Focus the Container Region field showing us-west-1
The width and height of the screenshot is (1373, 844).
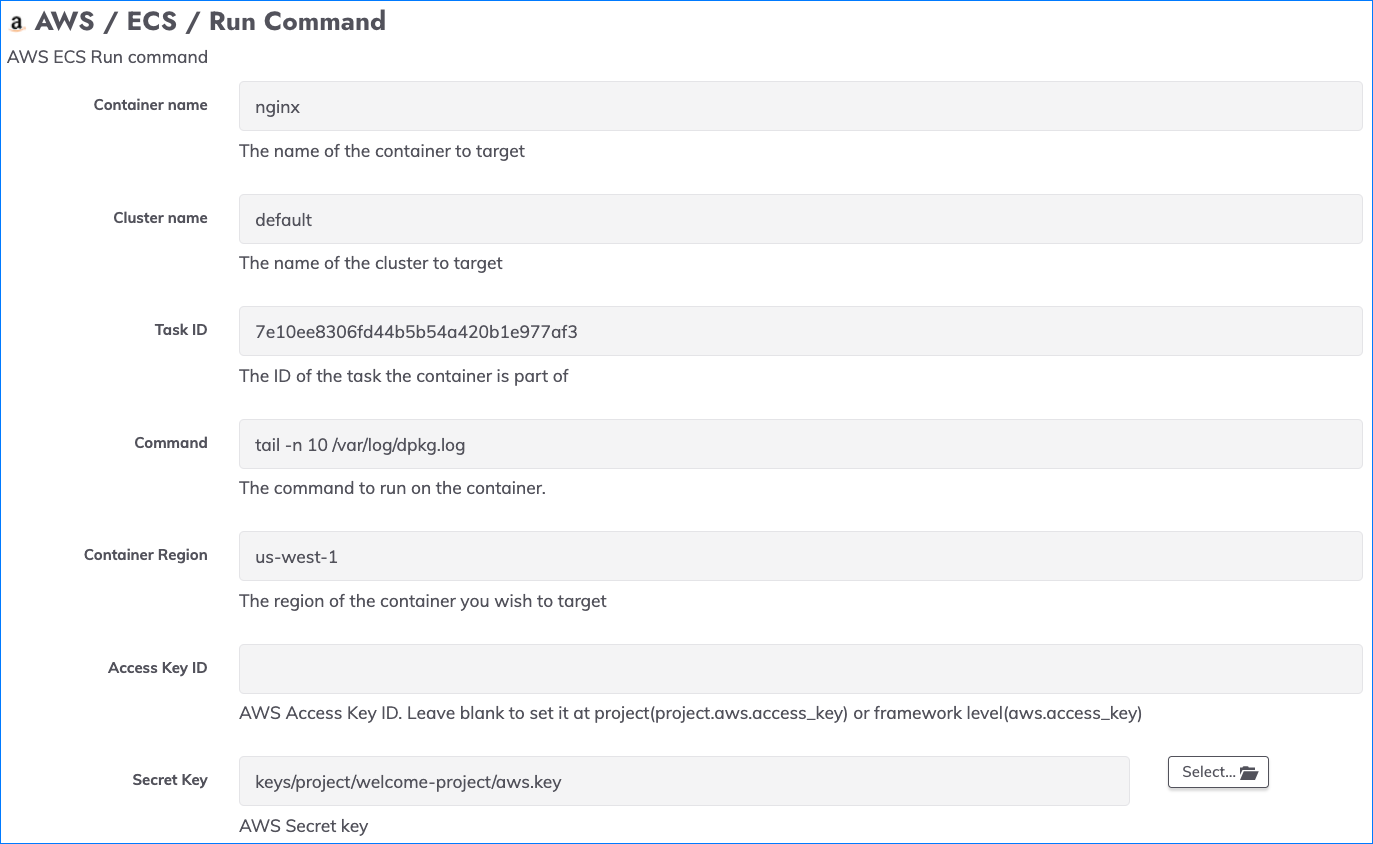pyautogui.click(x=800, y=556)
